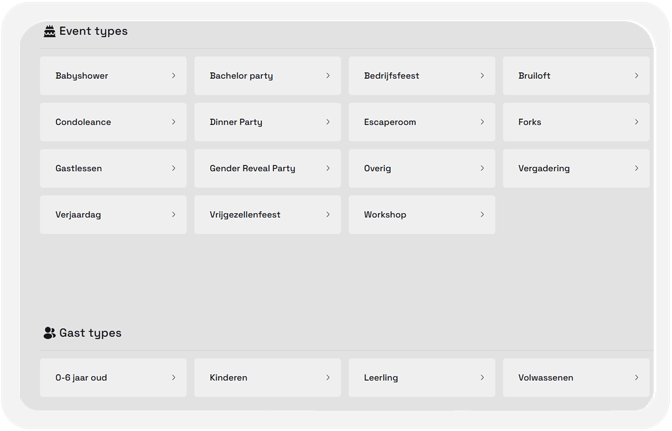
Task: Open the Forks card chevron
Action: pyautogui.click(x=636, y=122)
